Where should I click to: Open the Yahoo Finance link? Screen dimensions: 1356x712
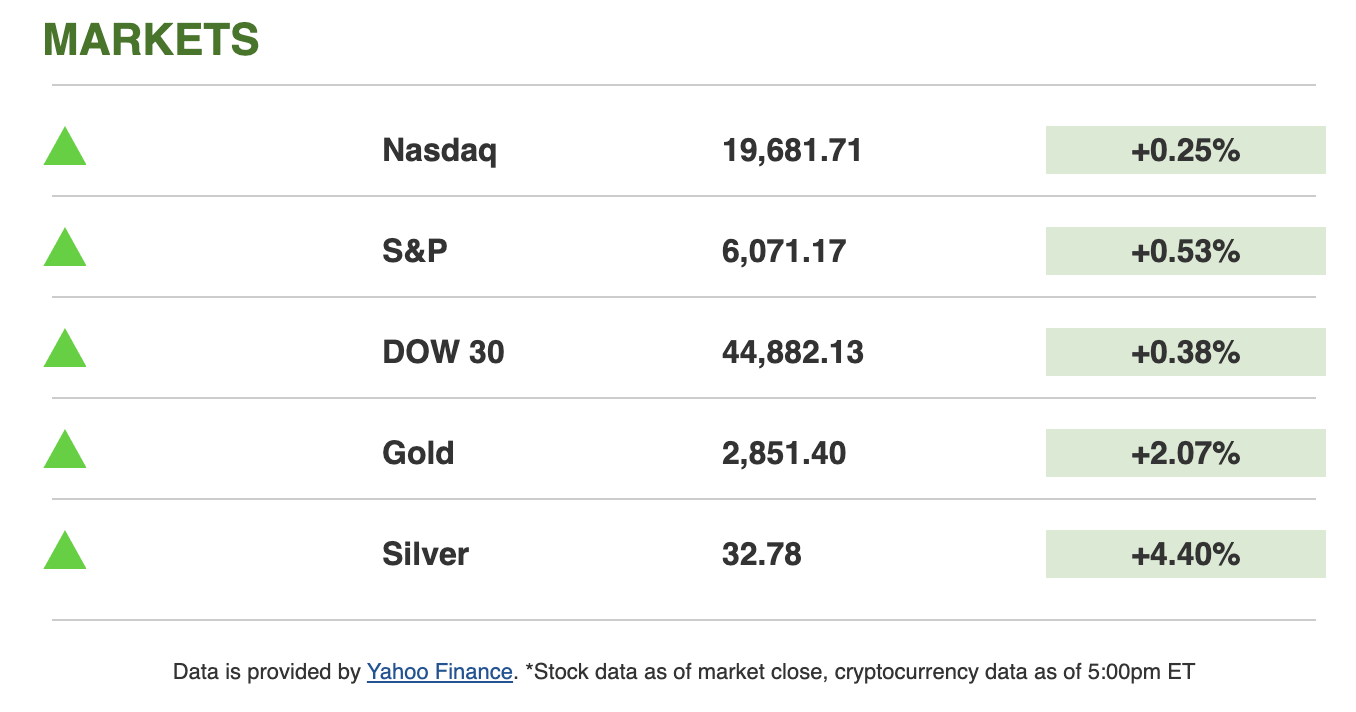[x=439, y=672]
